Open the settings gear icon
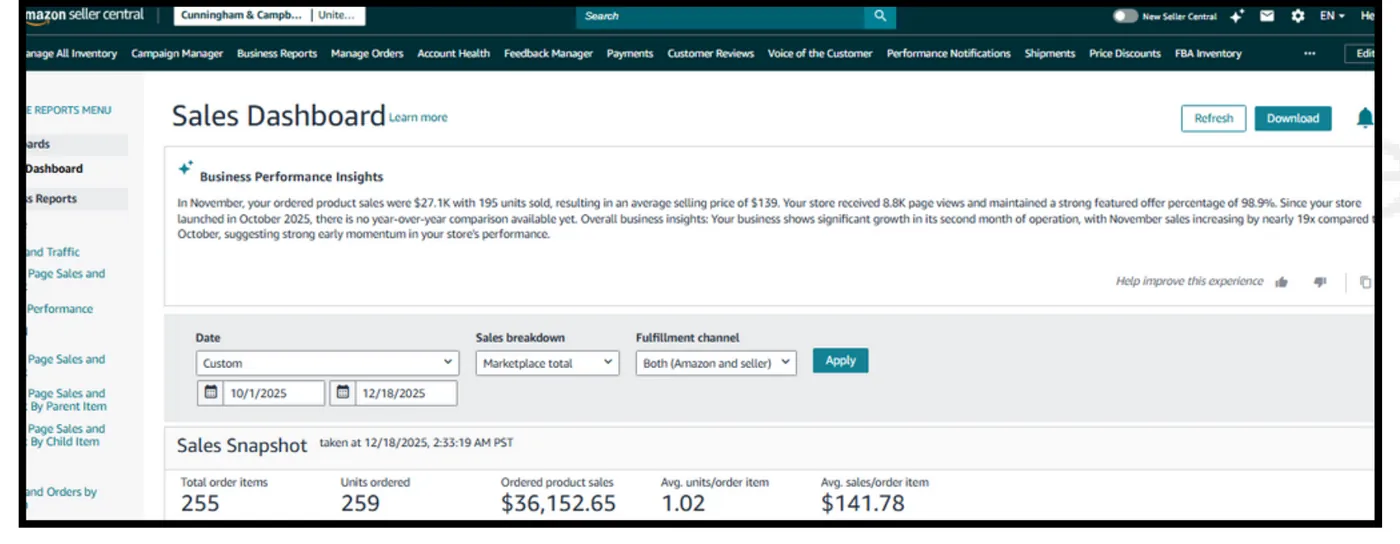 pos(1298,16)
